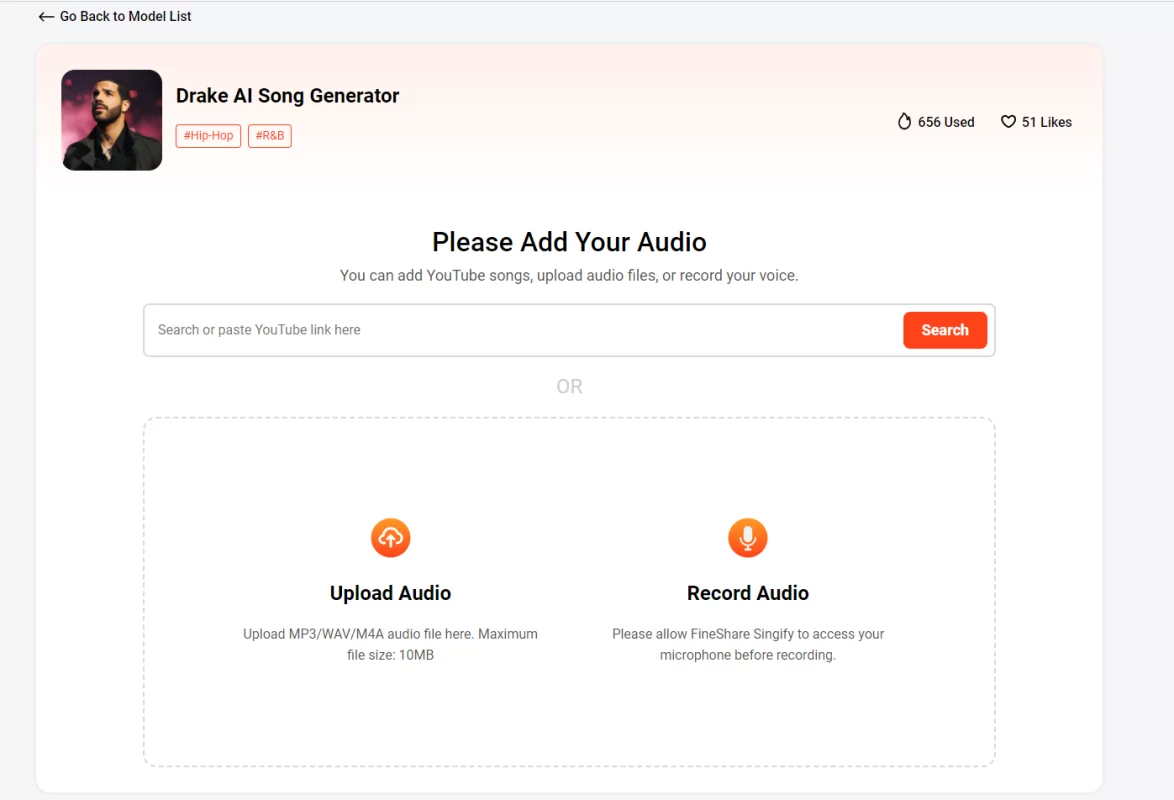The image size is (1174, 800).
Task: Click the Upload Audio cloud icon
Action: [x=390, y=538]
